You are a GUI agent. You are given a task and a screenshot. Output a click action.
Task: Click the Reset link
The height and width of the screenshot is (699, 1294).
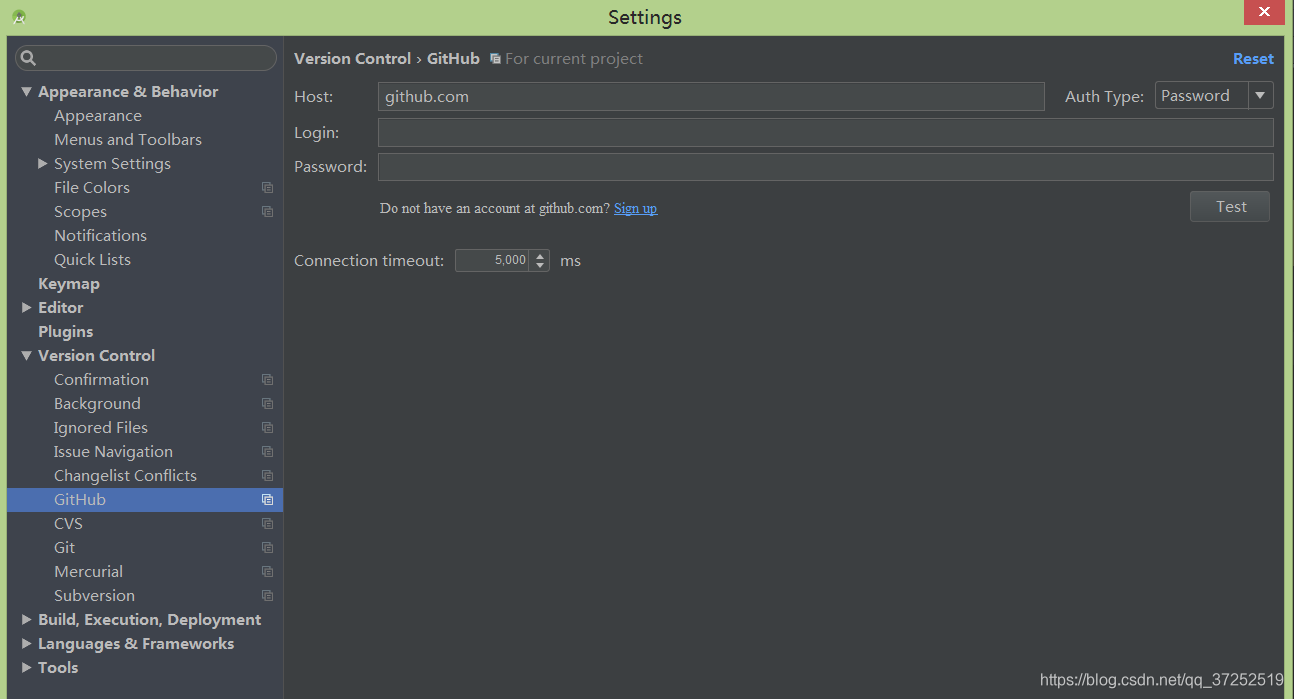(x=1253, y=59)
